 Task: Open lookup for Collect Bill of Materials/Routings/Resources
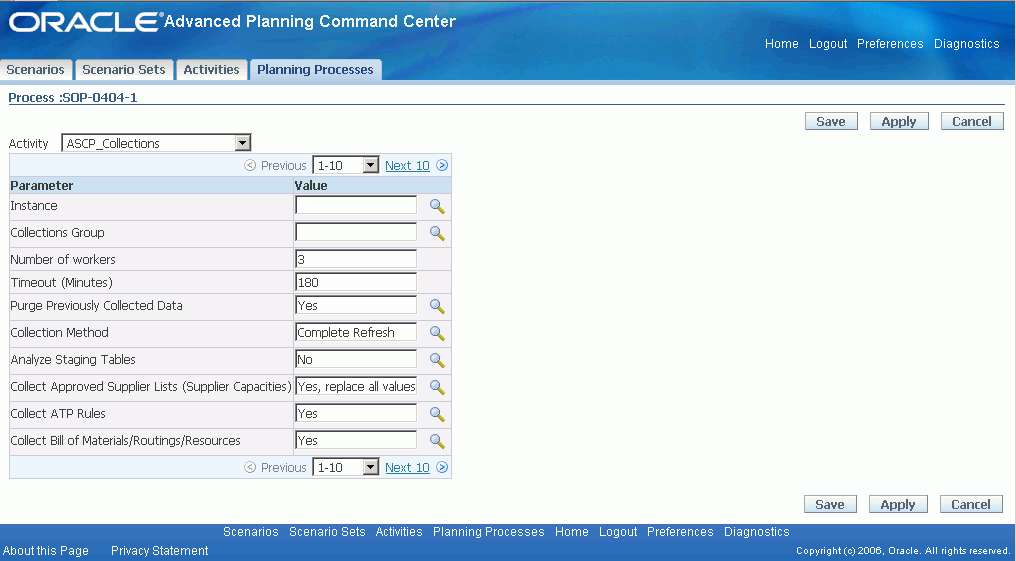tap(437, 441)
